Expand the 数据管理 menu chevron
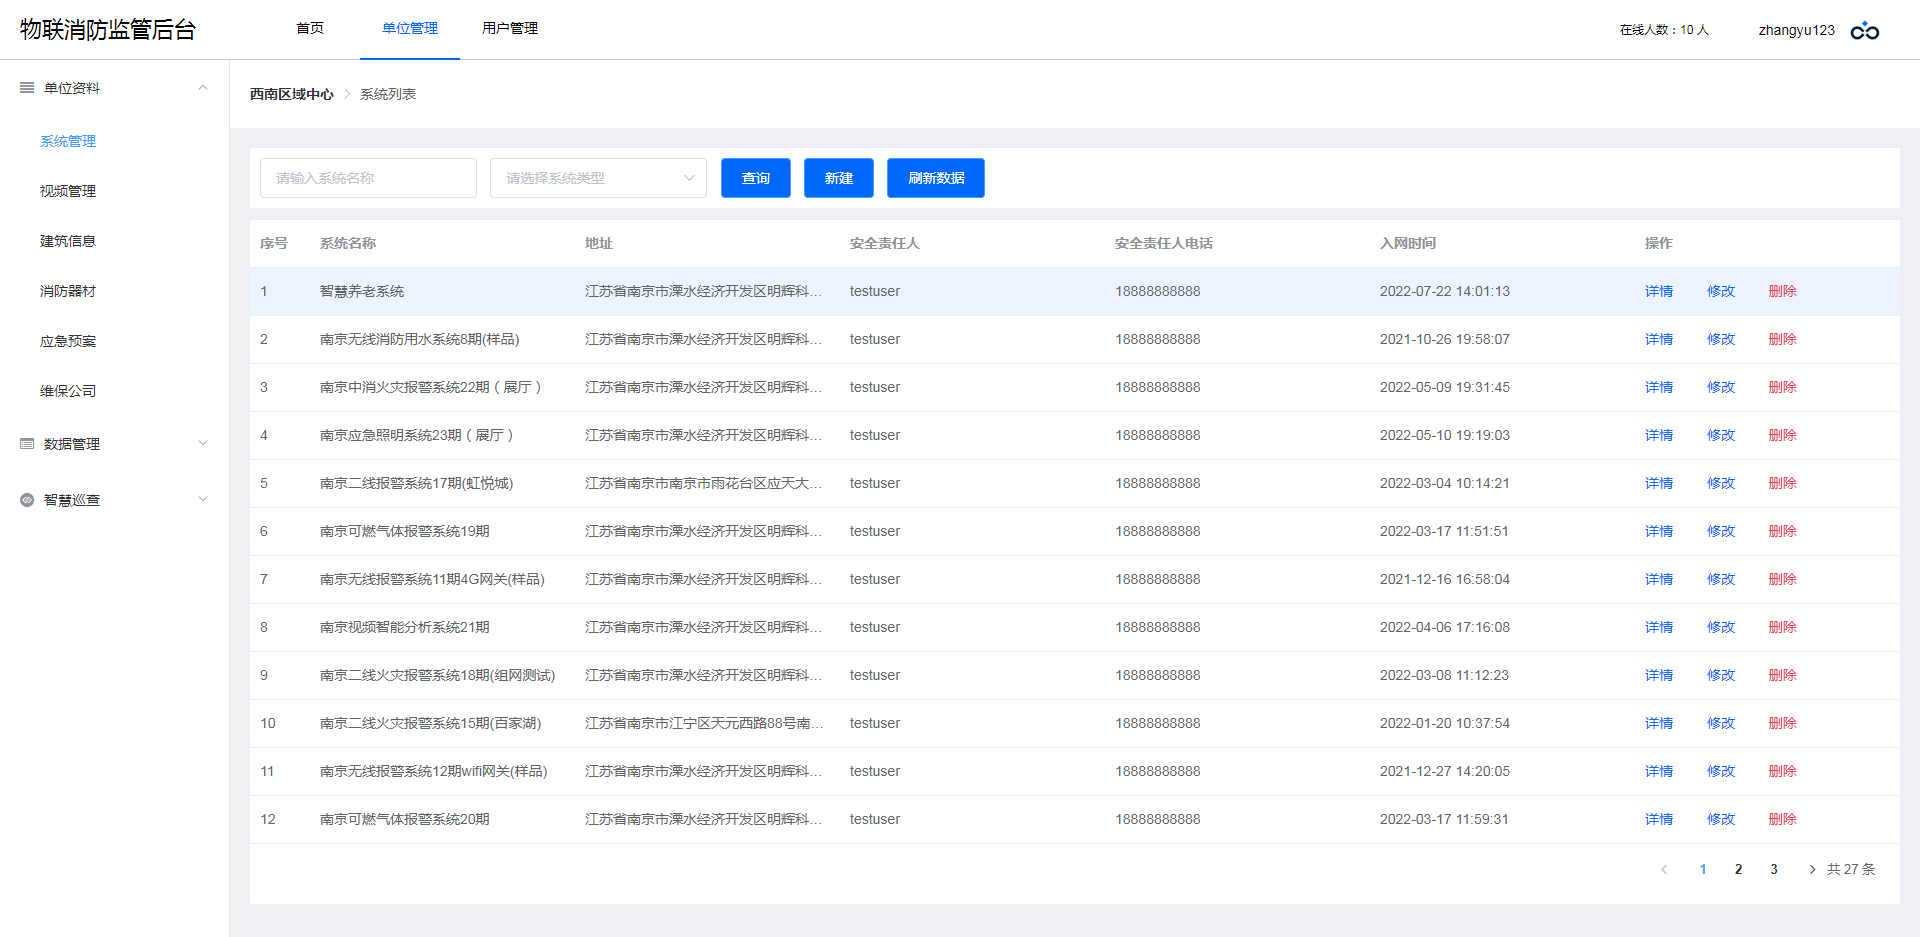The height and width of the screenshot is (937, 1920). [x=203, y=444]
